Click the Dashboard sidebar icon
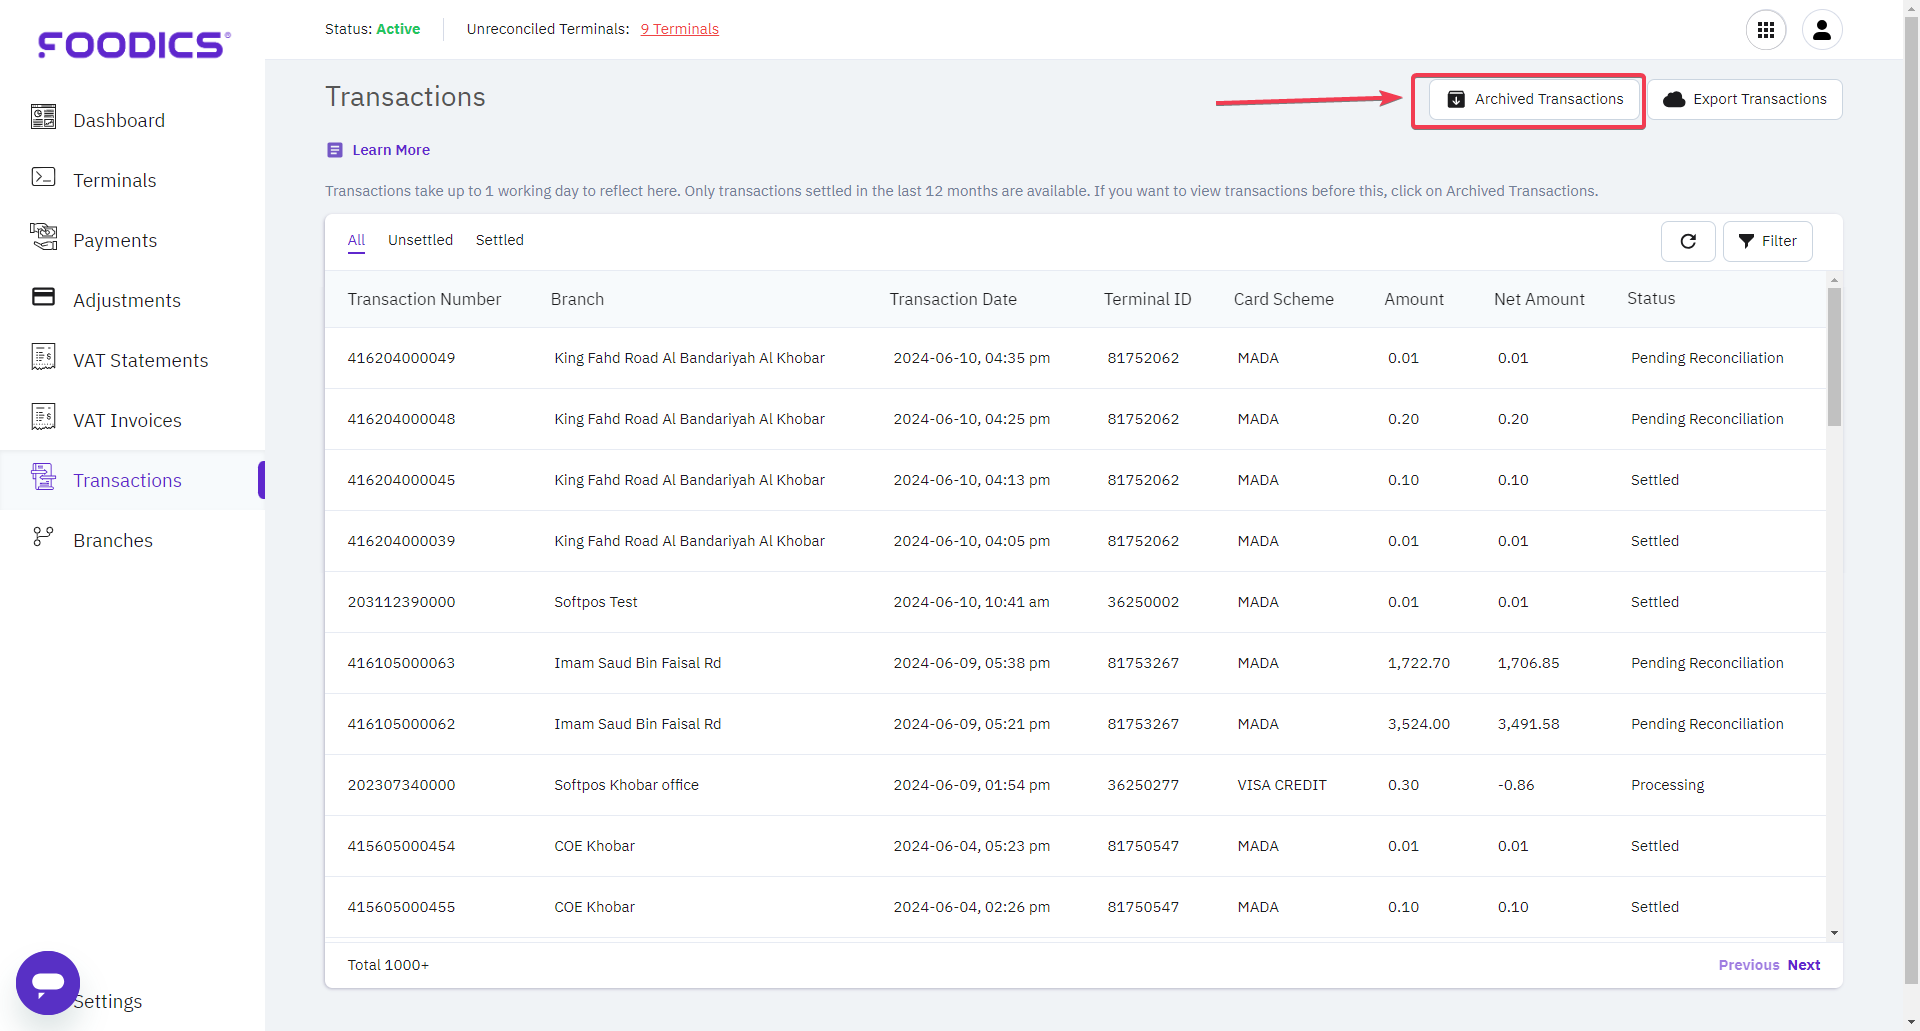The image size is (1920, 1031). click(43, 118)
